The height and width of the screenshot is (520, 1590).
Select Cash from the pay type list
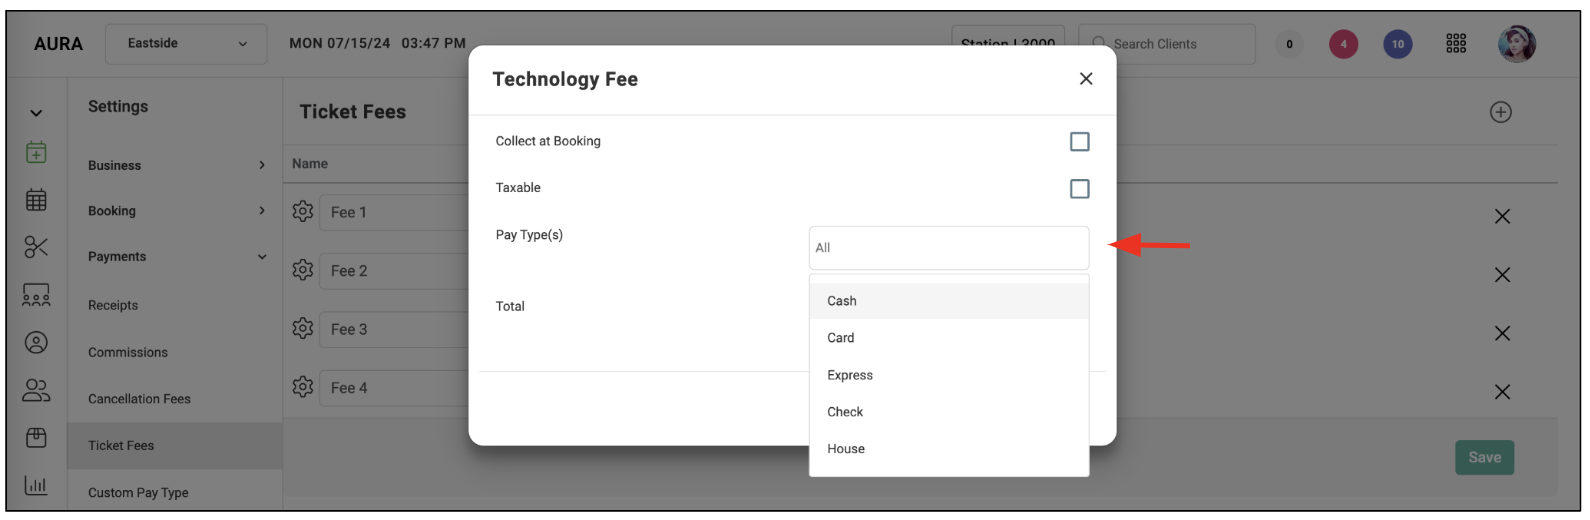pyautogui.click(x=948, y=301)
